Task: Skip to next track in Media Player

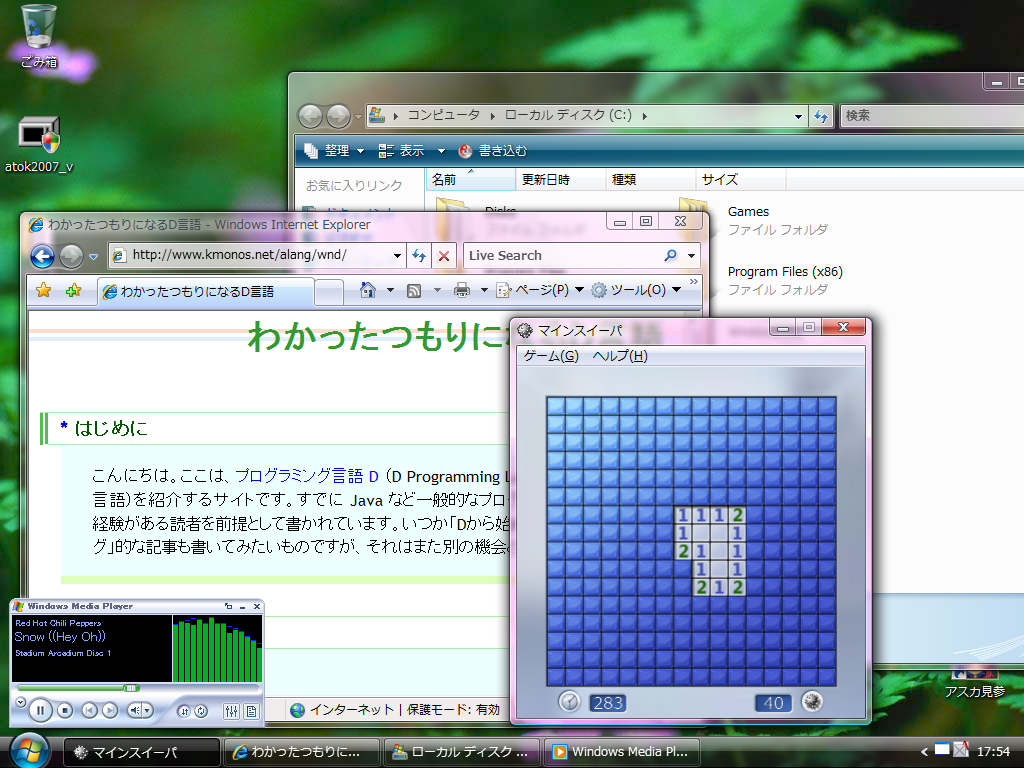Action: [x=110, y=710]
